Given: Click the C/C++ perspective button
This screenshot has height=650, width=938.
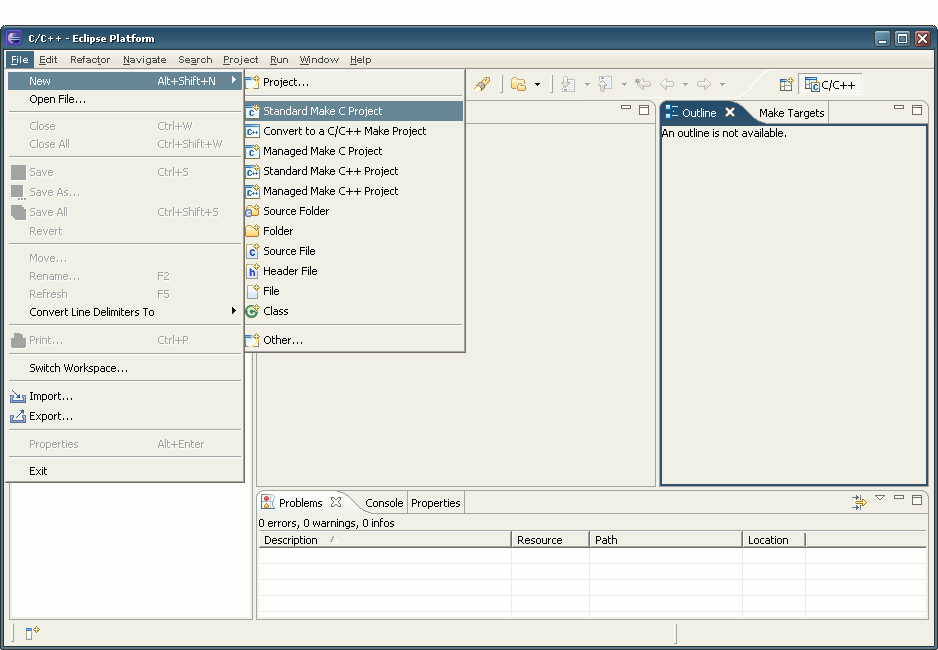Looking at the screenshot, I should (830, 85).
